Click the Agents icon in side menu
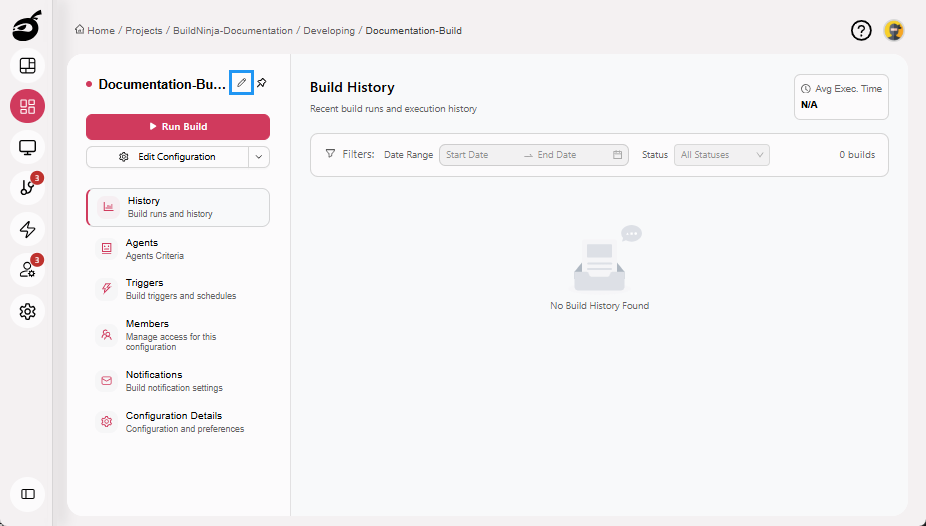926x526 pixels. tap(106, 249)
